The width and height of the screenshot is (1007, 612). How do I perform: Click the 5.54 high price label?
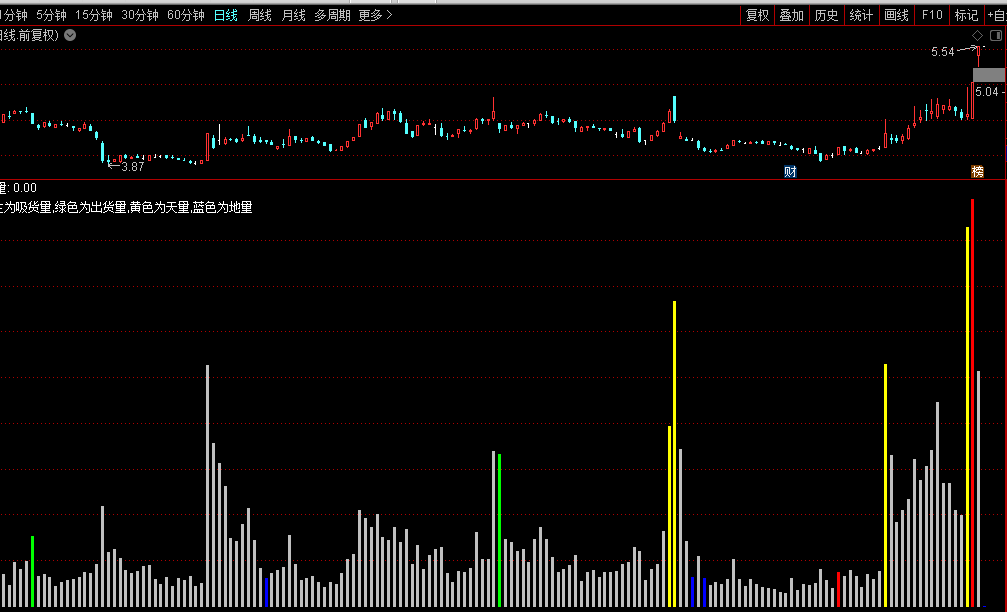tap(942, 51)
